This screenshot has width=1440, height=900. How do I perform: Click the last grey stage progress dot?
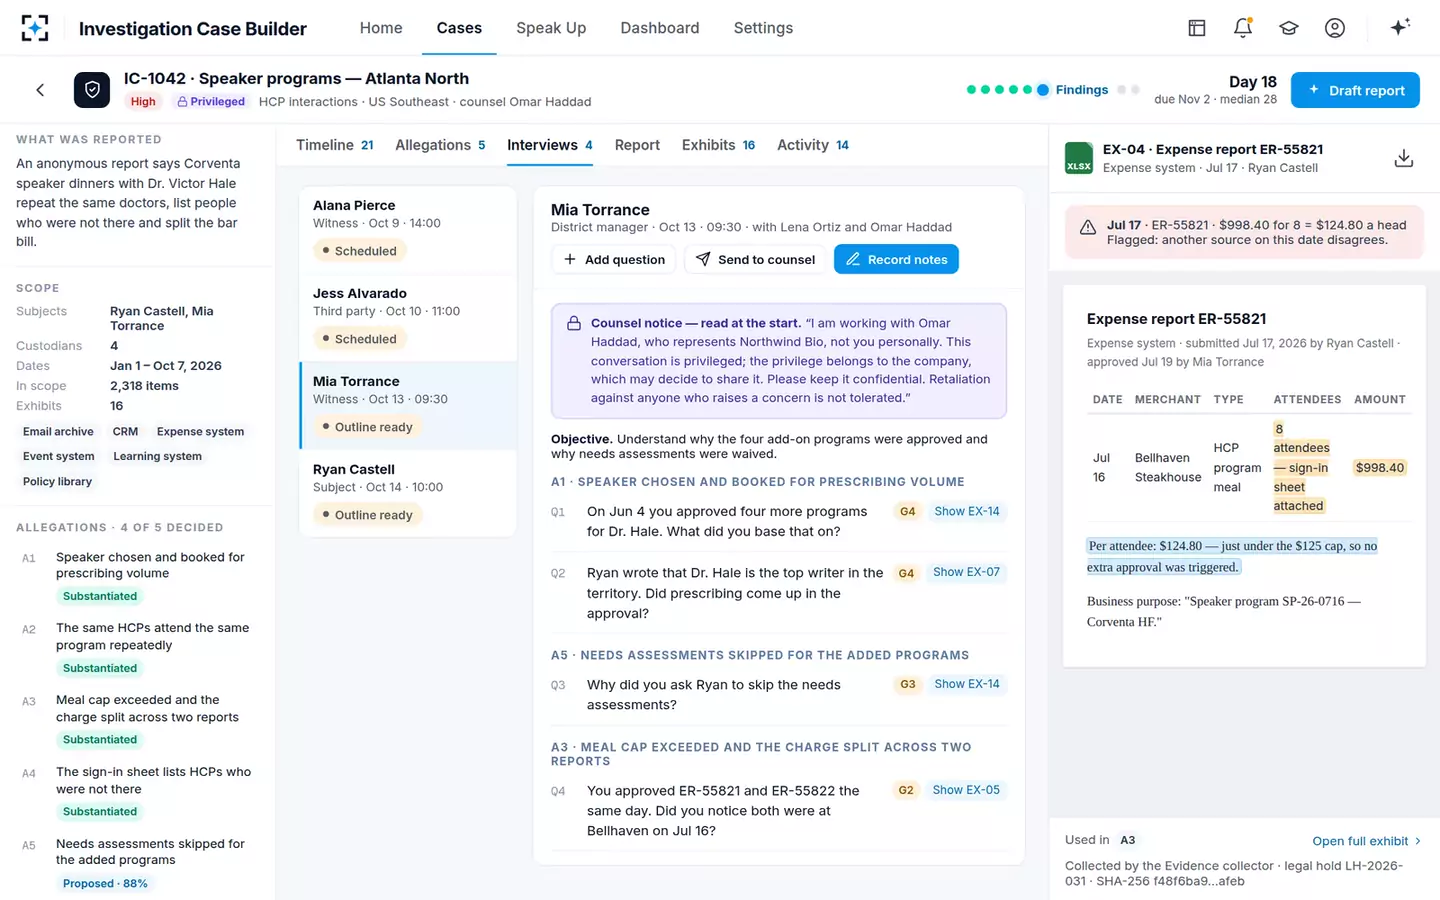[1135, 90]
